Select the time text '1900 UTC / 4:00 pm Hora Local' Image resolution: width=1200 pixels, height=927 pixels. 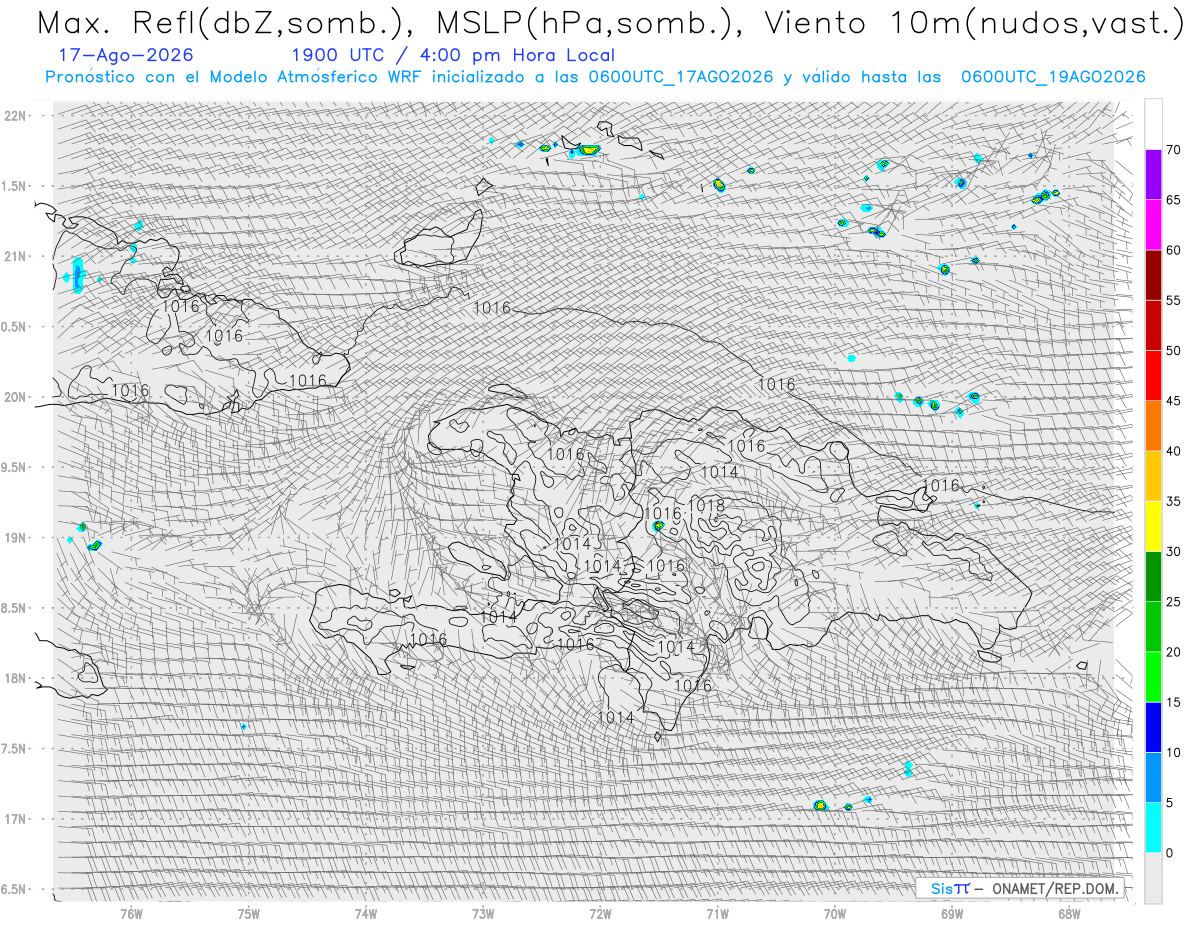pyautogui.click(x=453, y=55)
